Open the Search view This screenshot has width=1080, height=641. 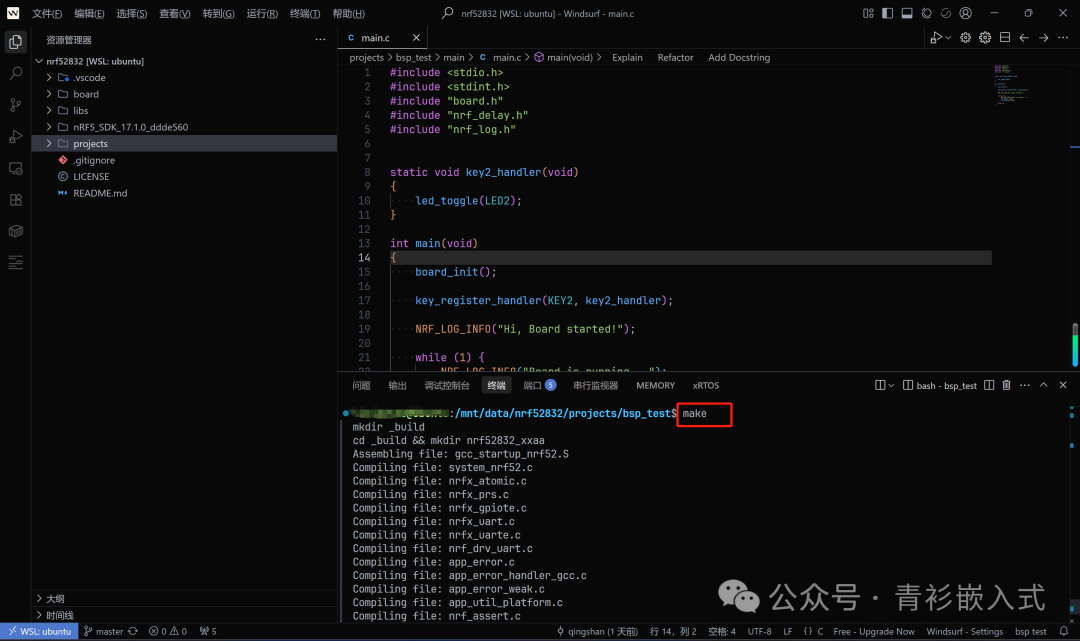(x=15, y=72)
